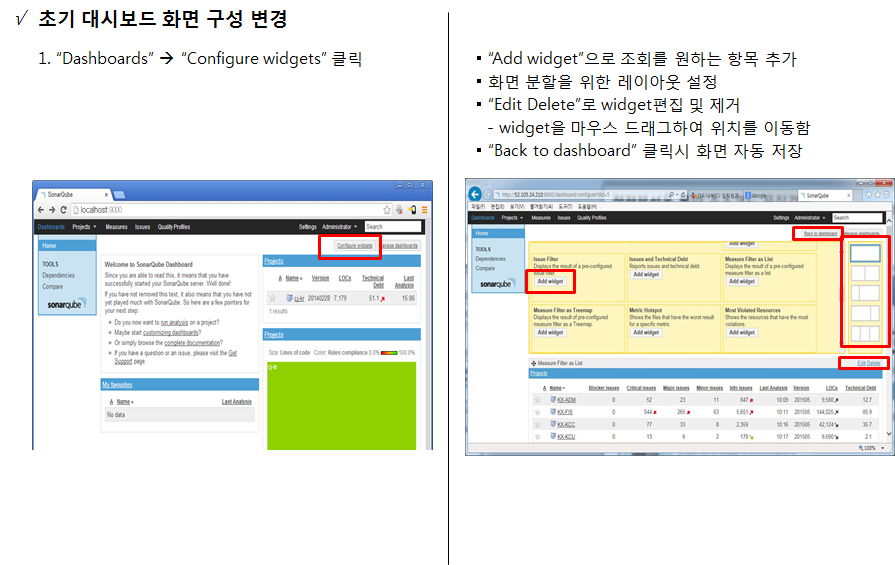Click the Configure widgets link
Viewport: 895px width, 565px height.
click(354, 246)
